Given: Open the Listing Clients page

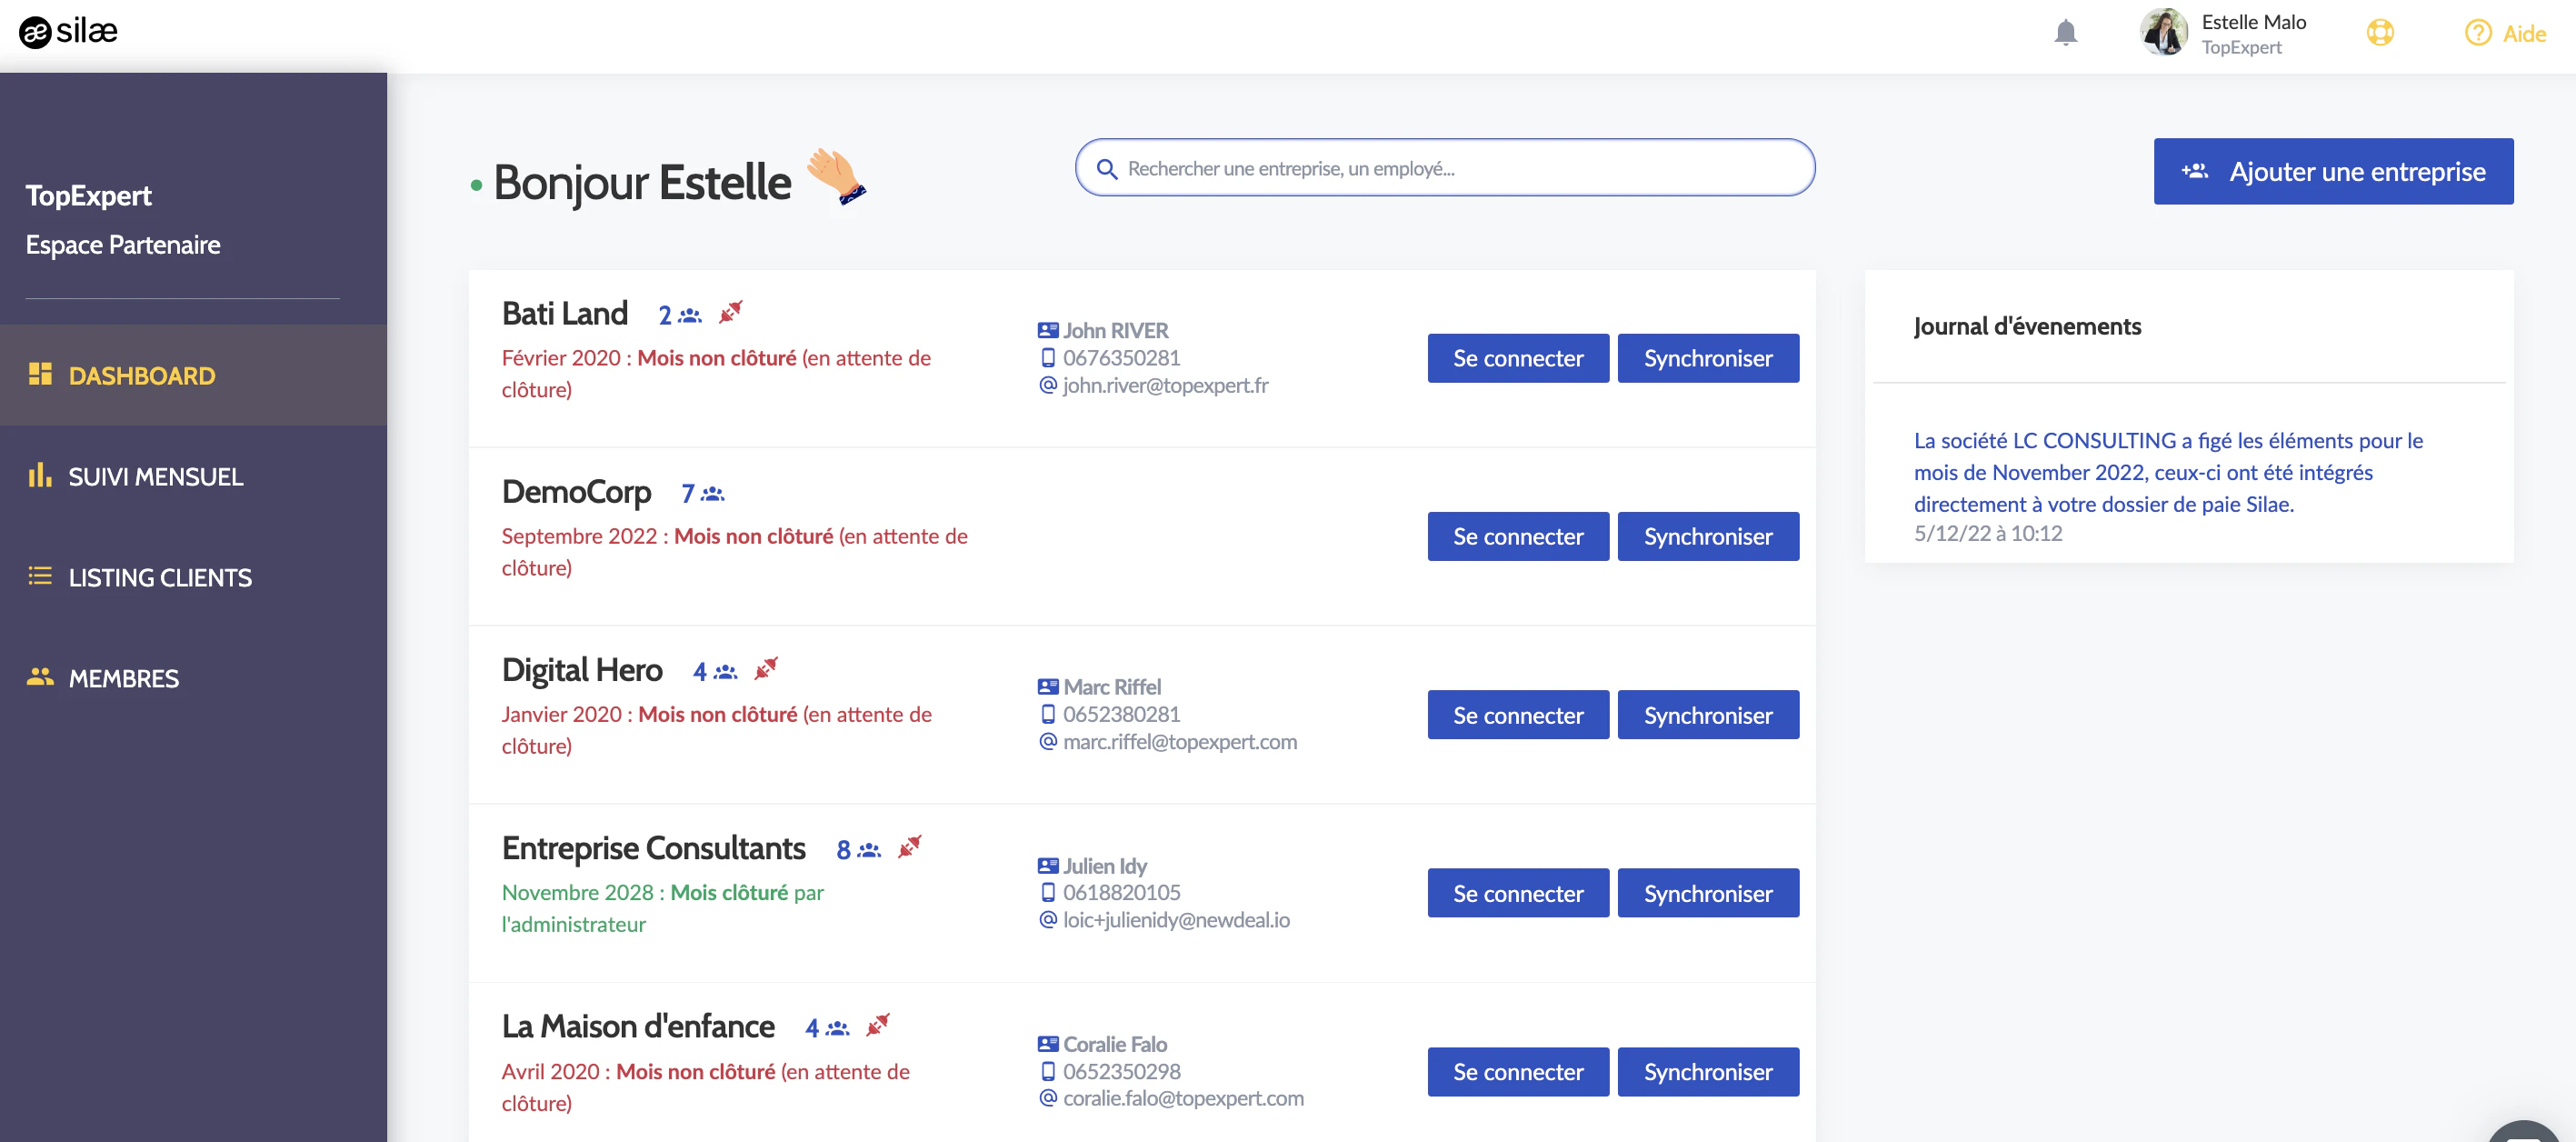Looking at the screenshot, I should (159, 577).
